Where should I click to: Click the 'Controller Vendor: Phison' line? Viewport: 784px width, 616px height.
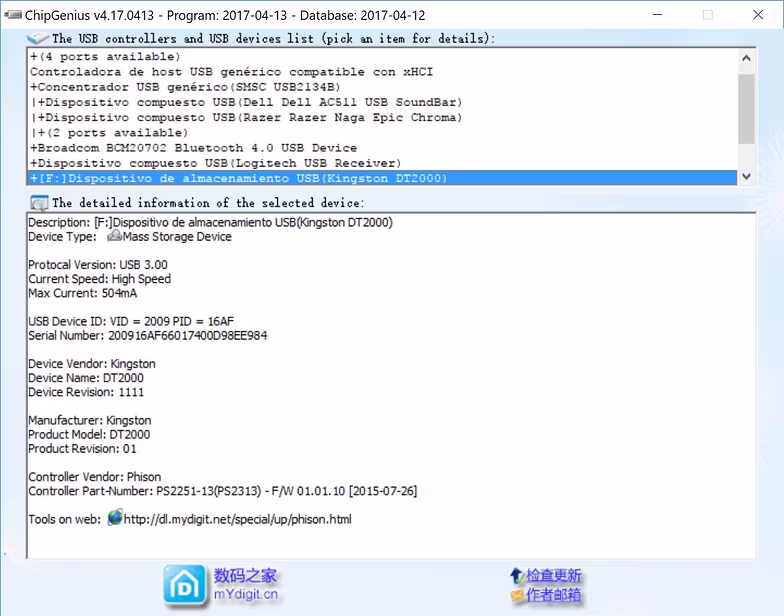click(94, 477)
